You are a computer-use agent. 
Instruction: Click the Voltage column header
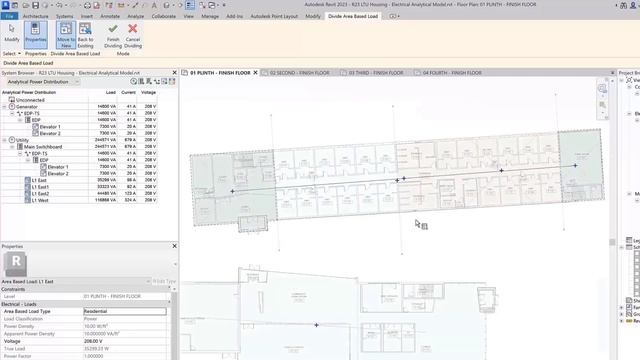coord(148,92)
